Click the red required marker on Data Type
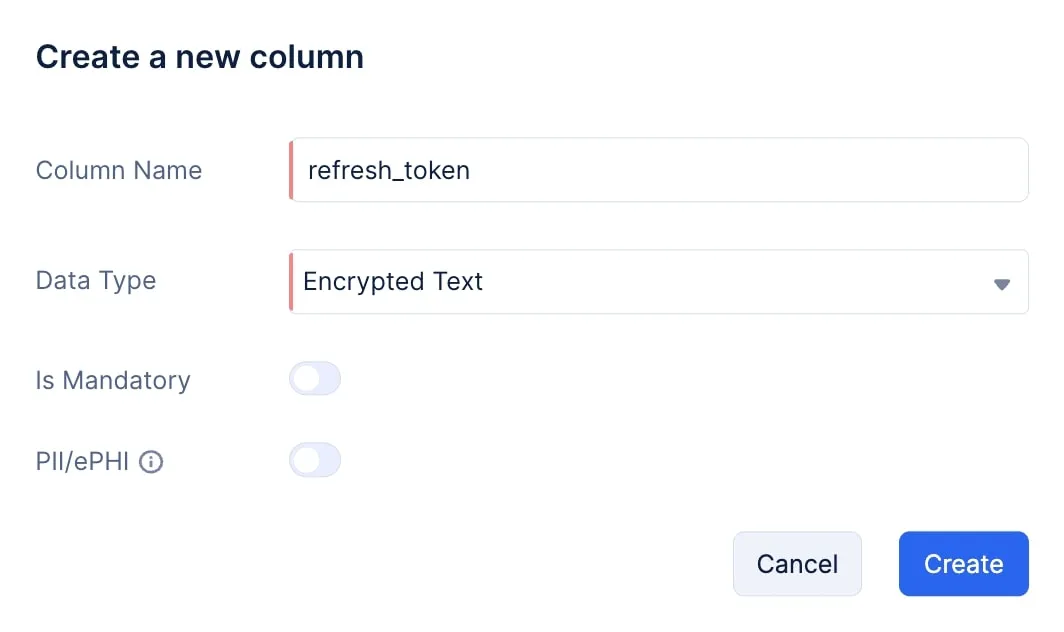 pyautogui.click(x=291, y=282)
